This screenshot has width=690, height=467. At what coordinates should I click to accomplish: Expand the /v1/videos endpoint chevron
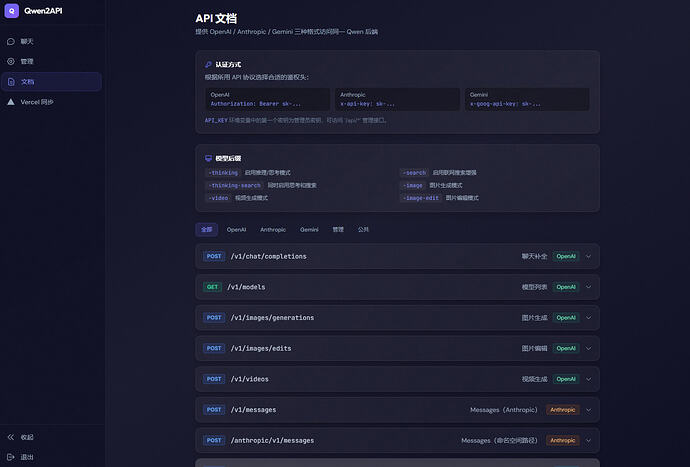[588, 379]
